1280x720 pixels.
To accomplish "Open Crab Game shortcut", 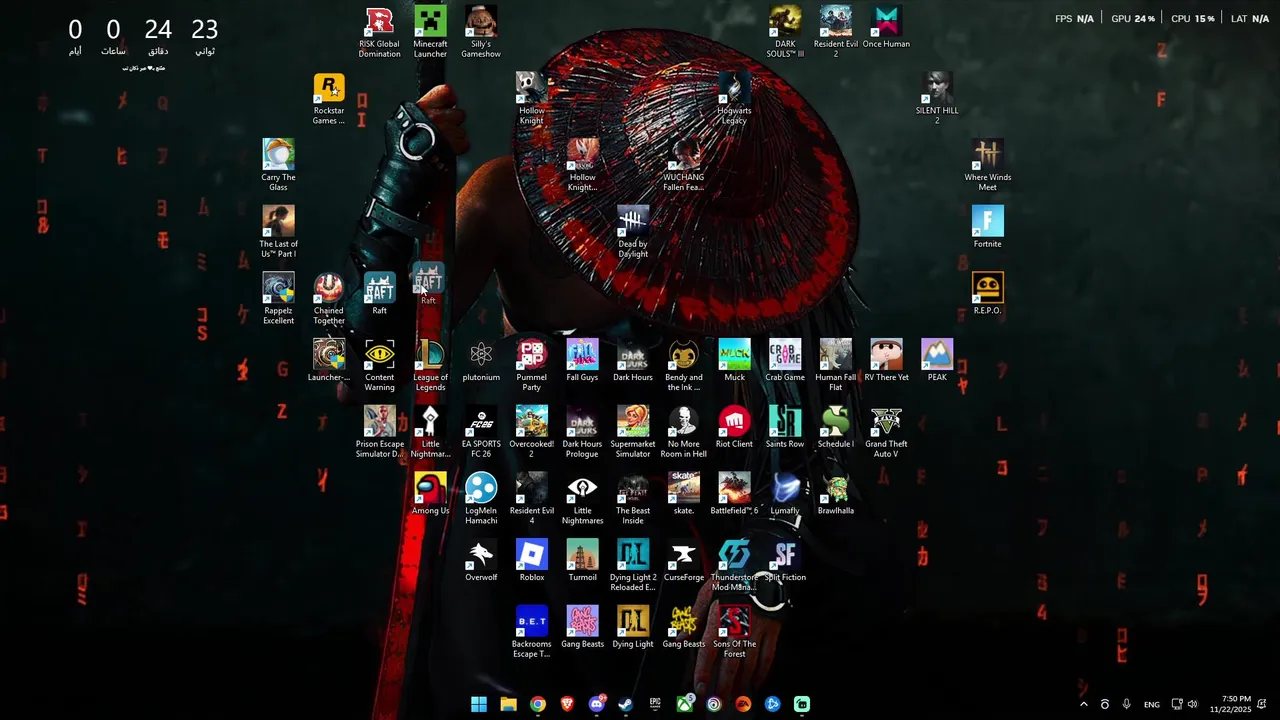I will point(785,361).
